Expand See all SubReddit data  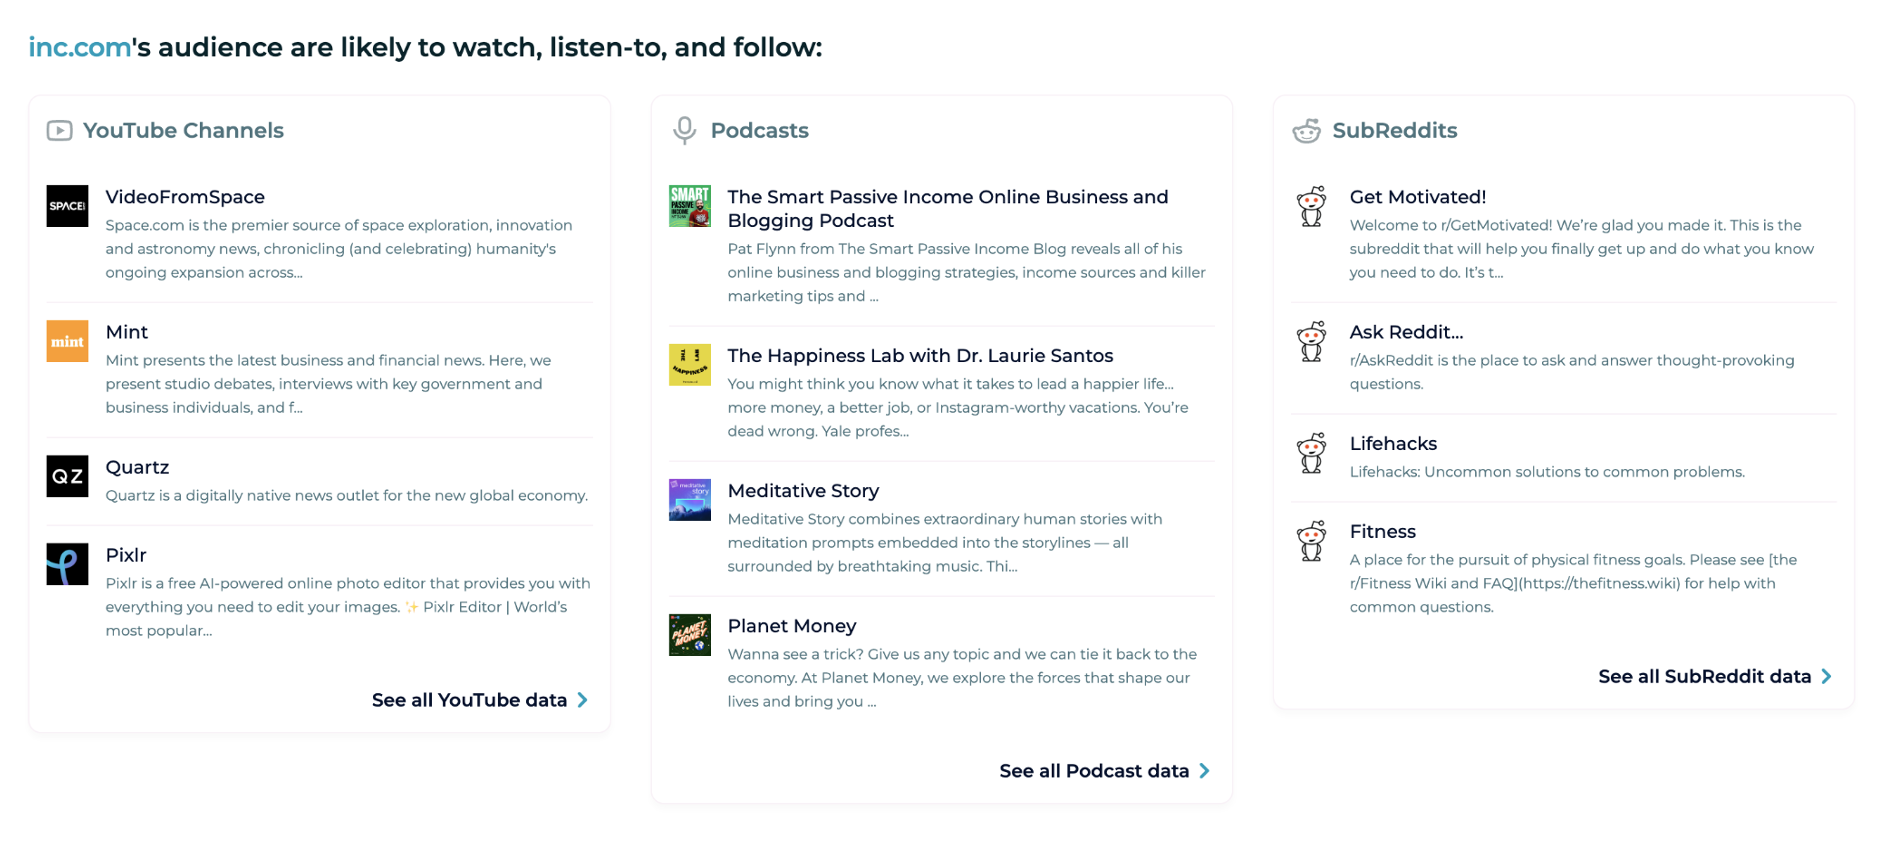tap(1714, 677)
